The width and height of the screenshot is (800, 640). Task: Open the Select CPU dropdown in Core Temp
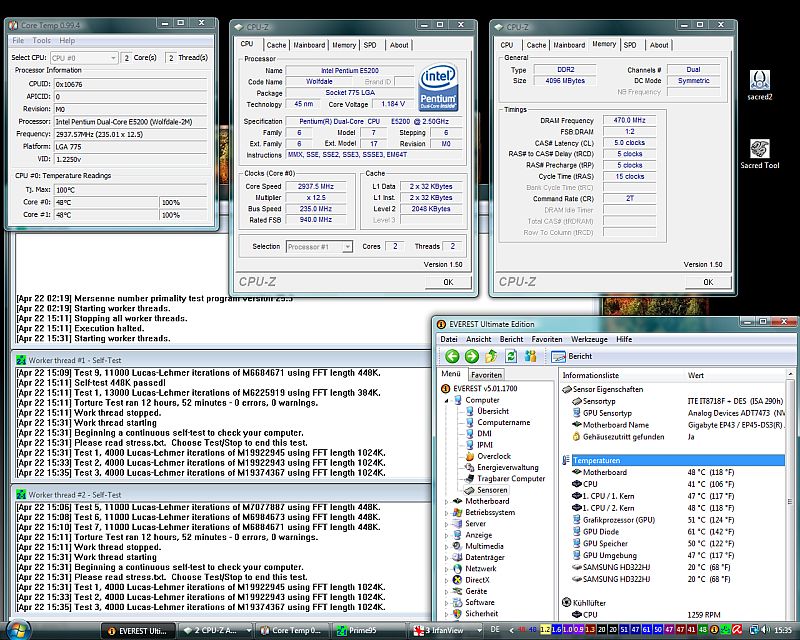click(84, 58)
